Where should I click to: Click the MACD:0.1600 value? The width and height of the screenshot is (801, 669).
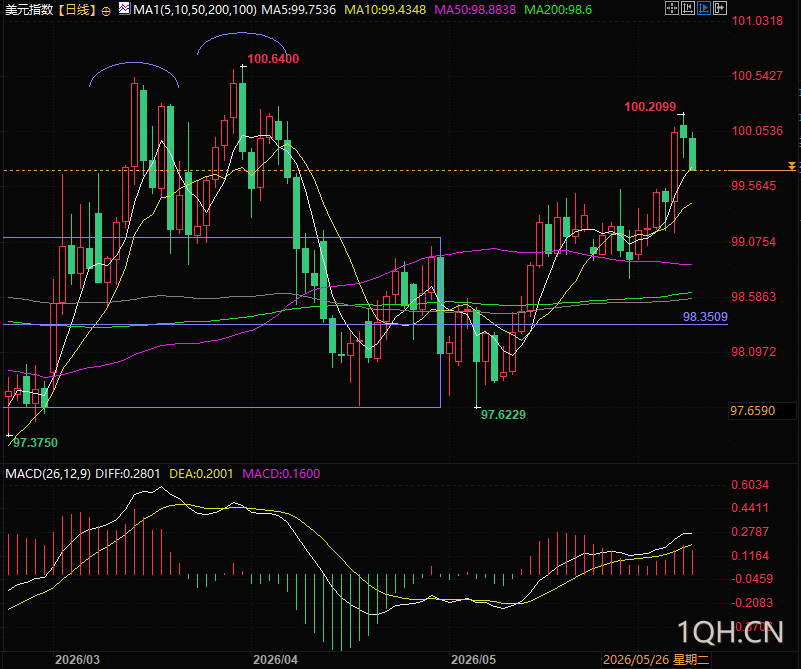(281, 473)
